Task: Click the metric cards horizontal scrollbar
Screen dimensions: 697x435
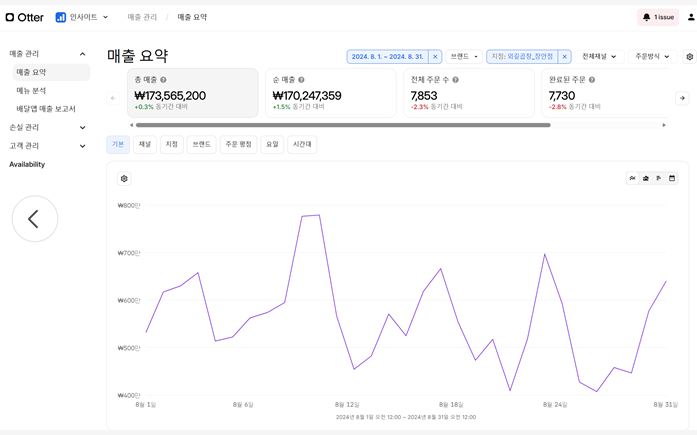Action: 343,125
